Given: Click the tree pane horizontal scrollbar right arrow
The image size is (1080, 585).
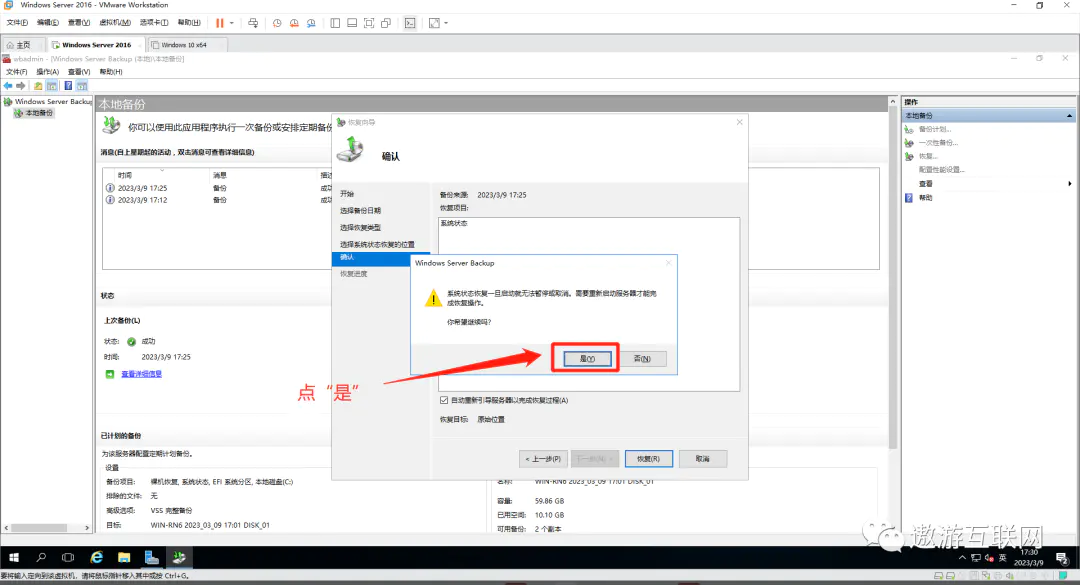Looking at the screenshot, I should (87, 528).
